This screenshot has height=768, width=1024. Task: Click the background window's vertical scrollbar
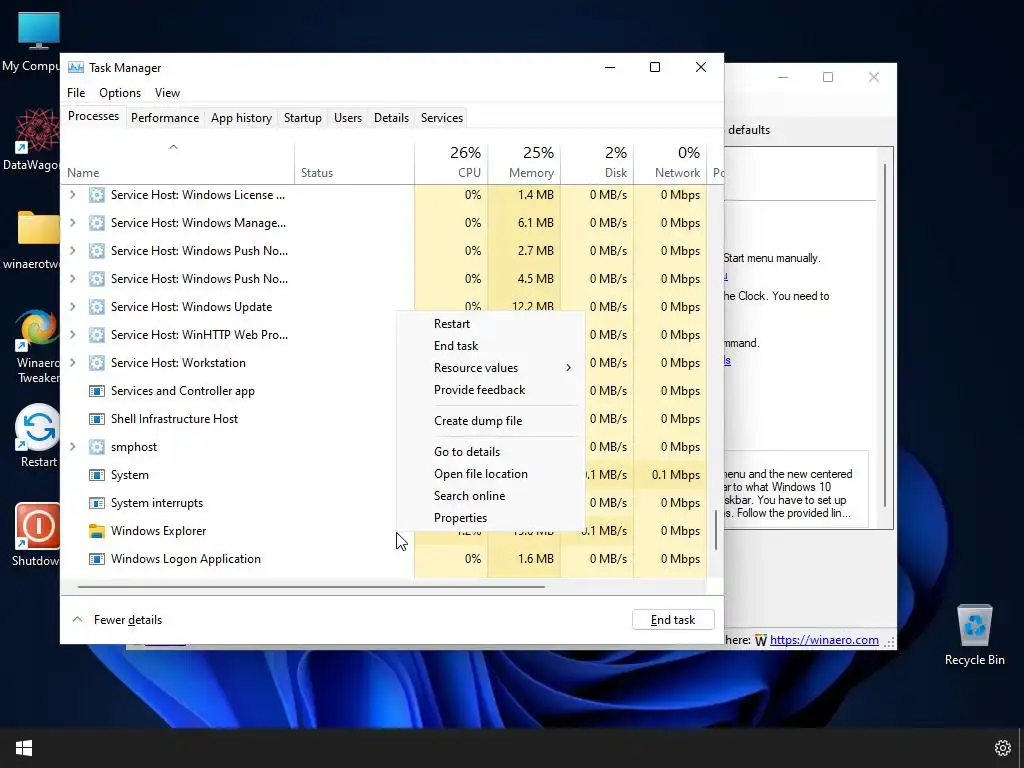tap(886, 333)
